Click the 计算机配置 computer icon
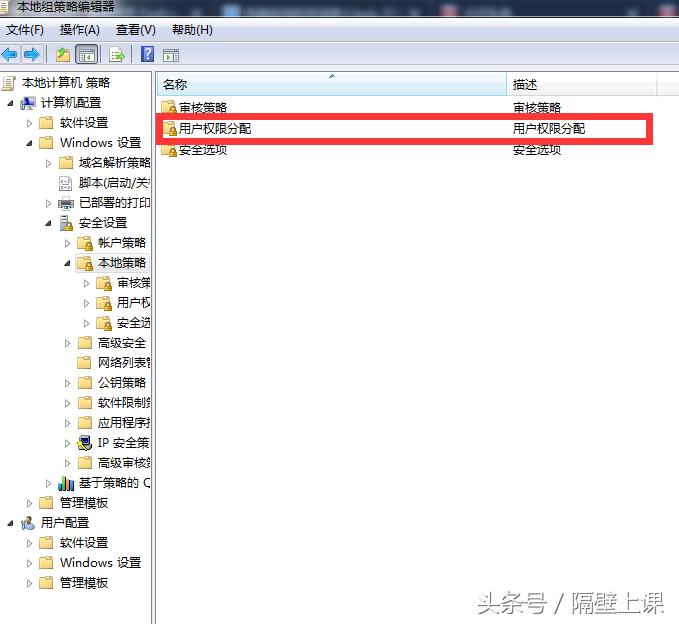 tap(28, 103)
